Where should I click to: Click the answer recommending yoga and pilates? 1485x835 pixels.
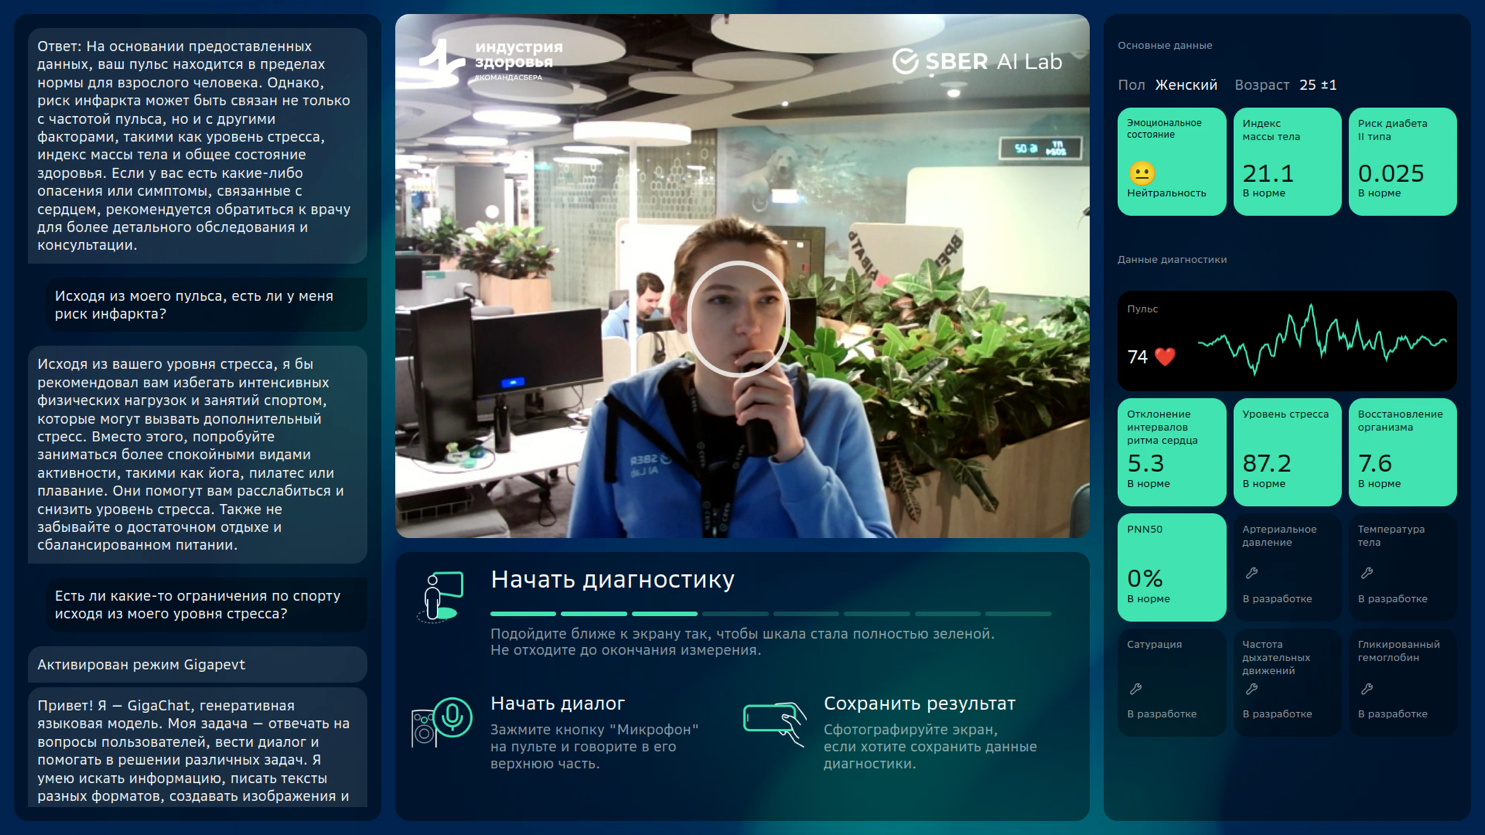coord(198,455)
